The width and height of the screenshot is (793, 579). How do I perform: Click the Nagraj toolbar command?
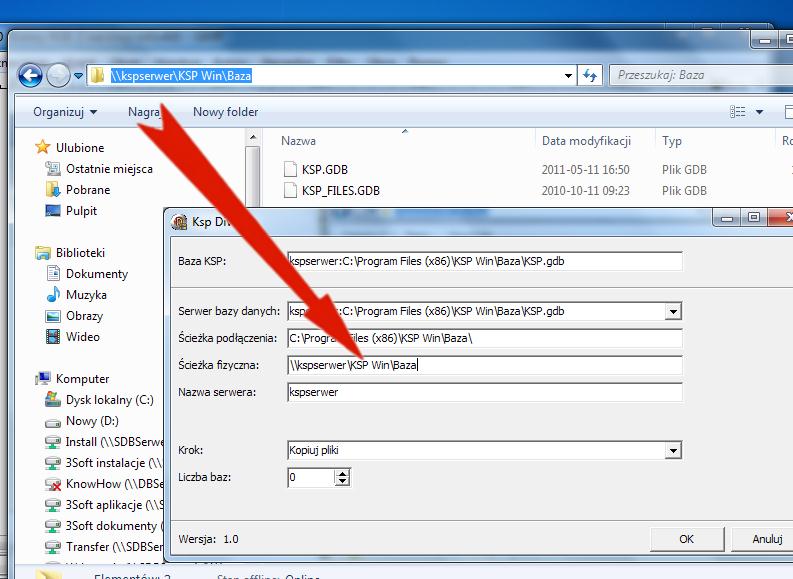point(145,112)
